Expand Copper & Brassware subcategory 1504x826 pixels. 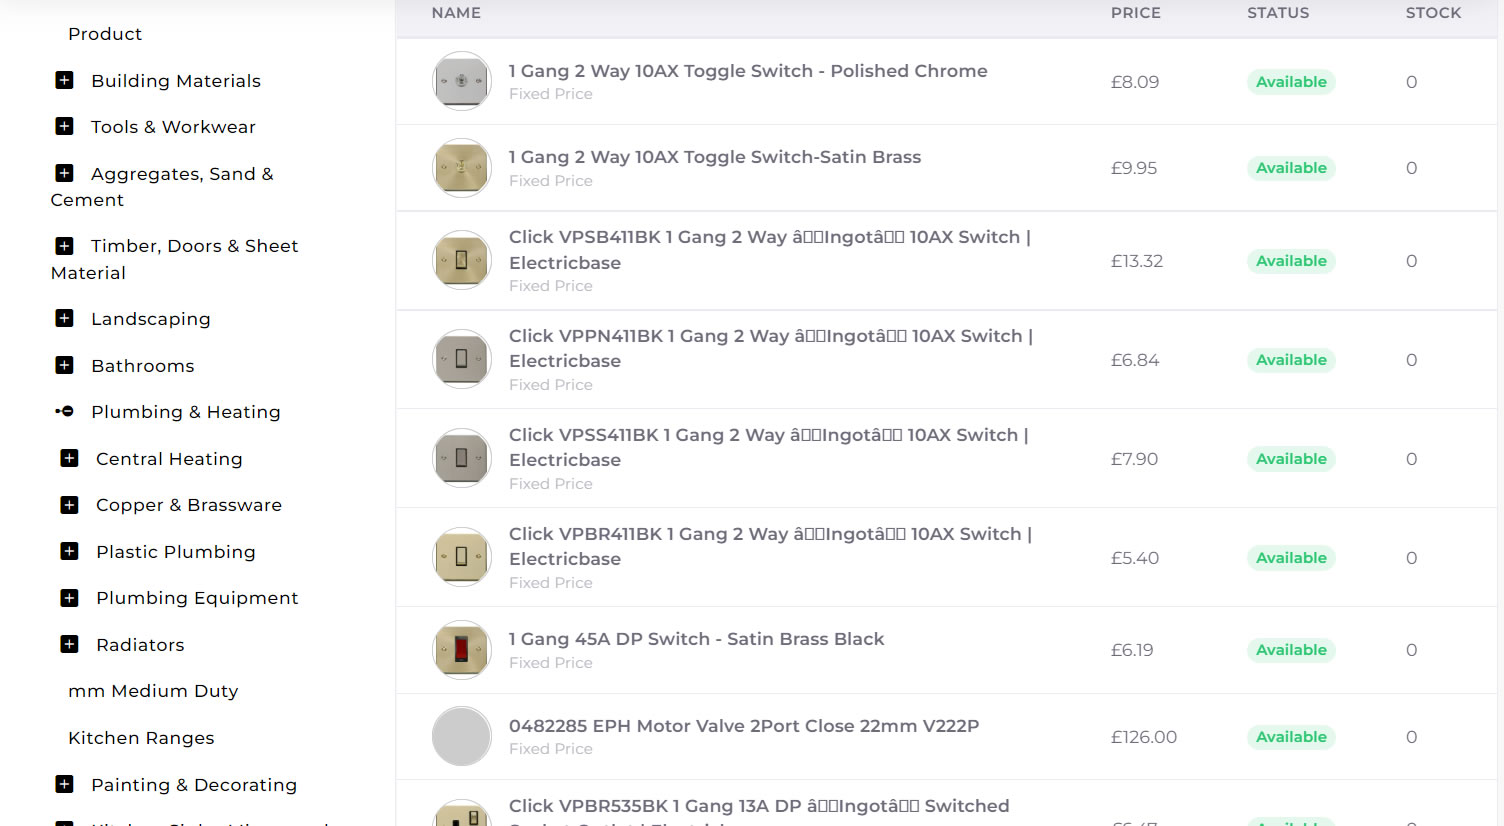point(69,504)
